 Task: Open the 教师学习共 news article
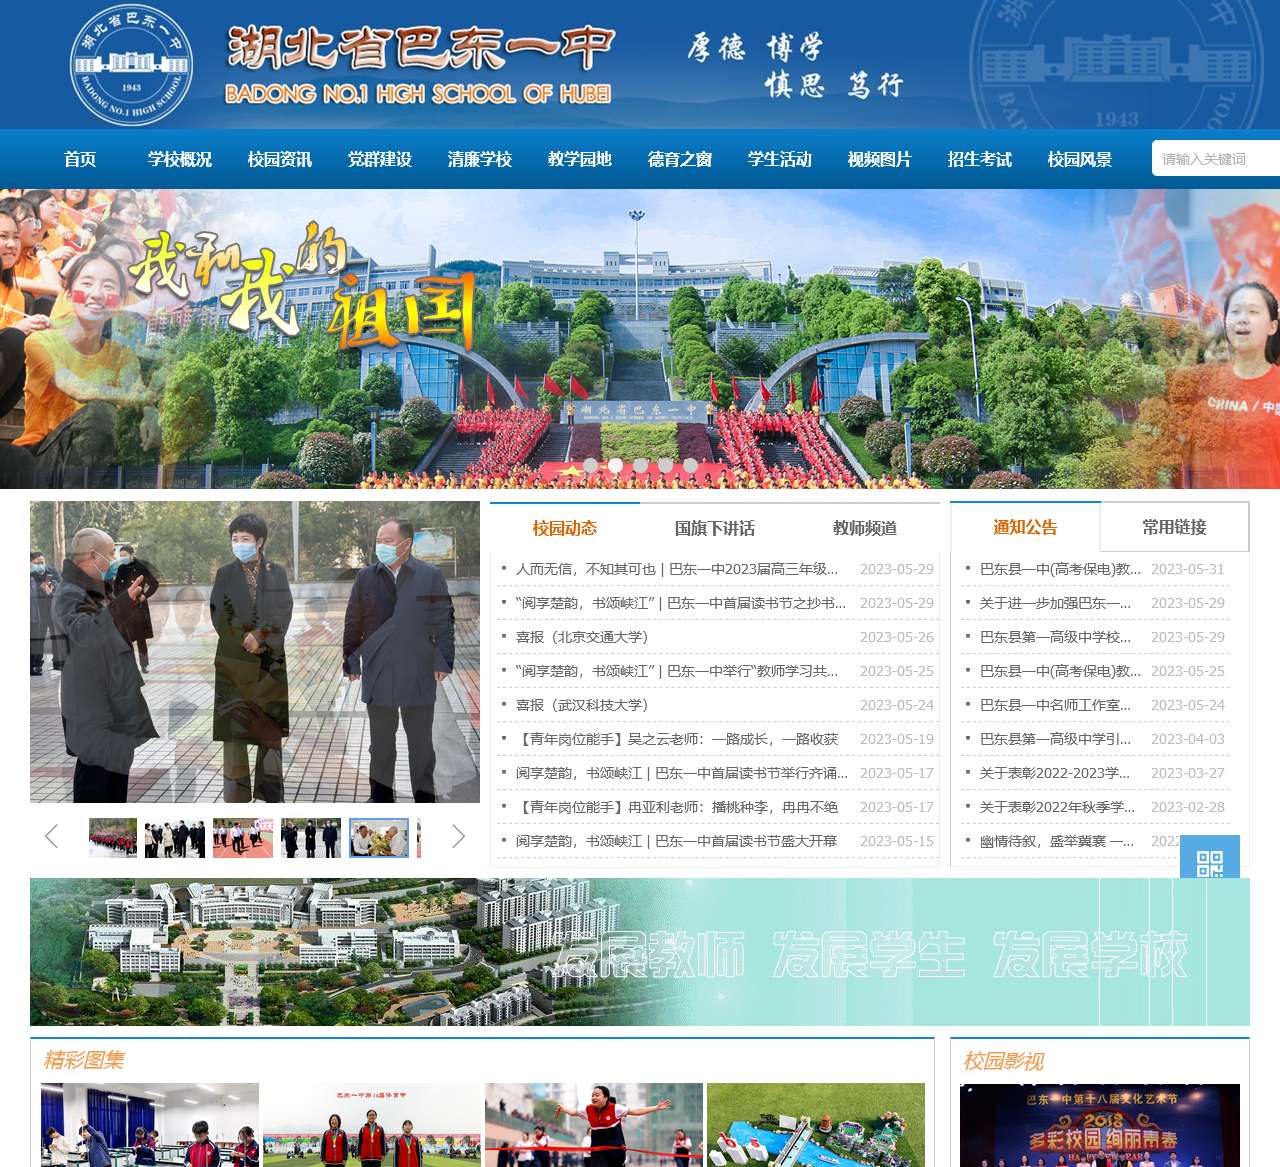tap(677, 671)
